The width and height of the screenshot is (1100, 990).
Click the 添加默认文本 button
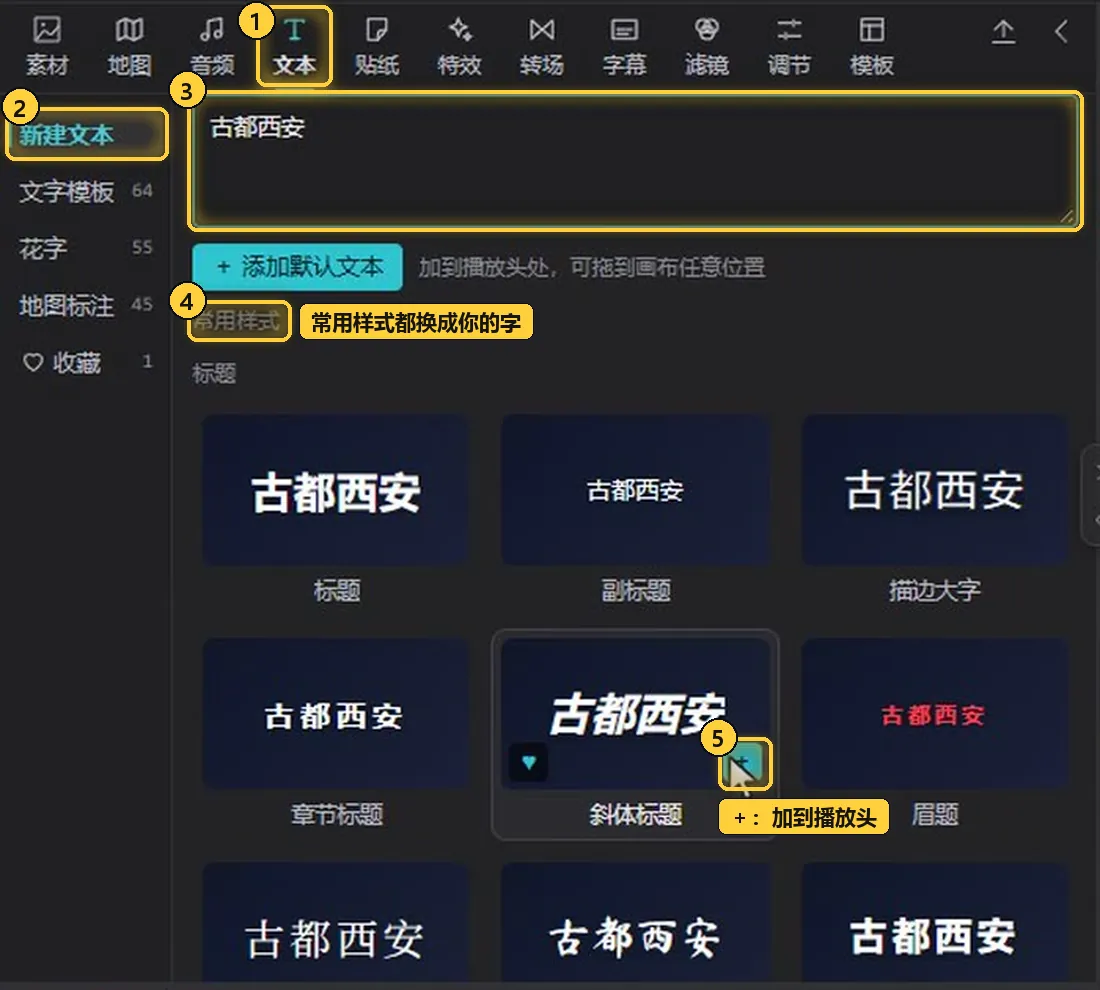tap(297, 267)
